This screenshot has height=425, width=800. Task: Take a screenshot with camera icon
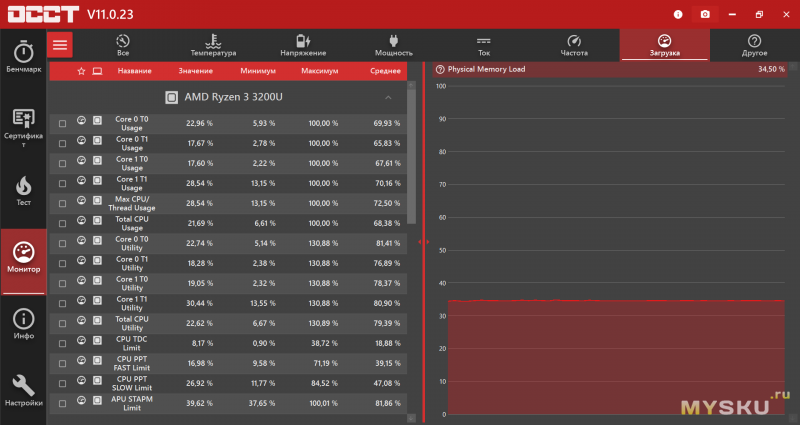(705, 14)
